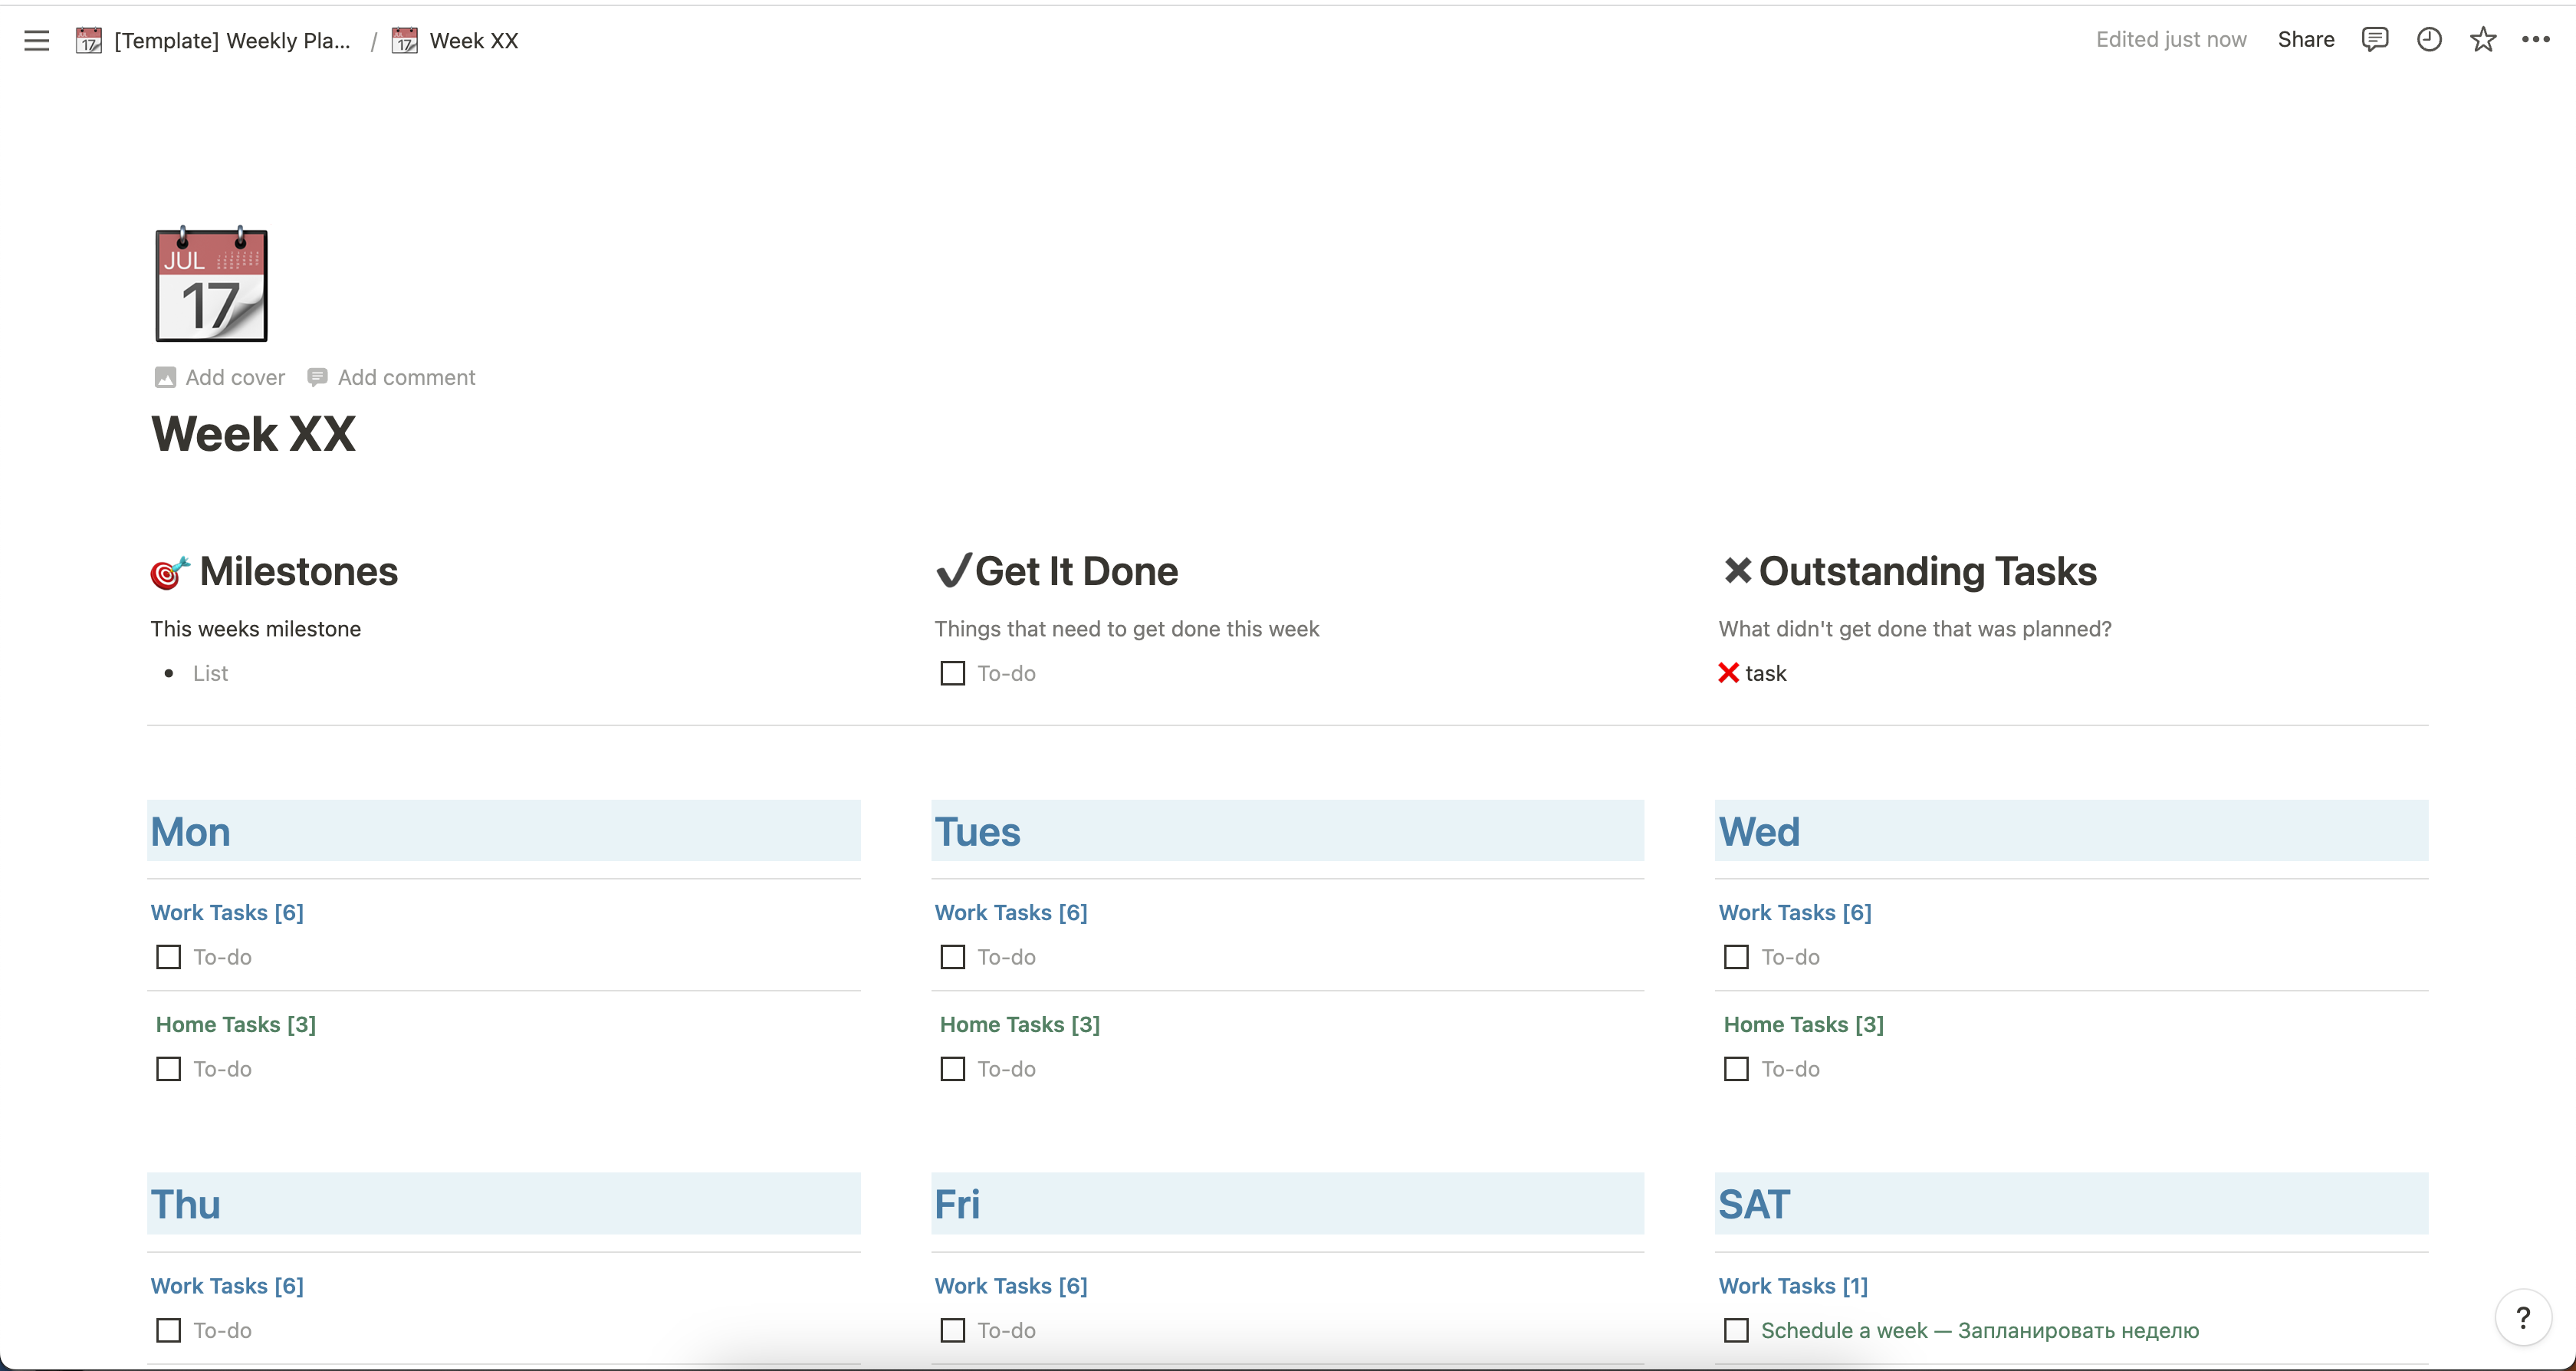View page history clock icon

pyautogui.click(x=2429, y=39)
